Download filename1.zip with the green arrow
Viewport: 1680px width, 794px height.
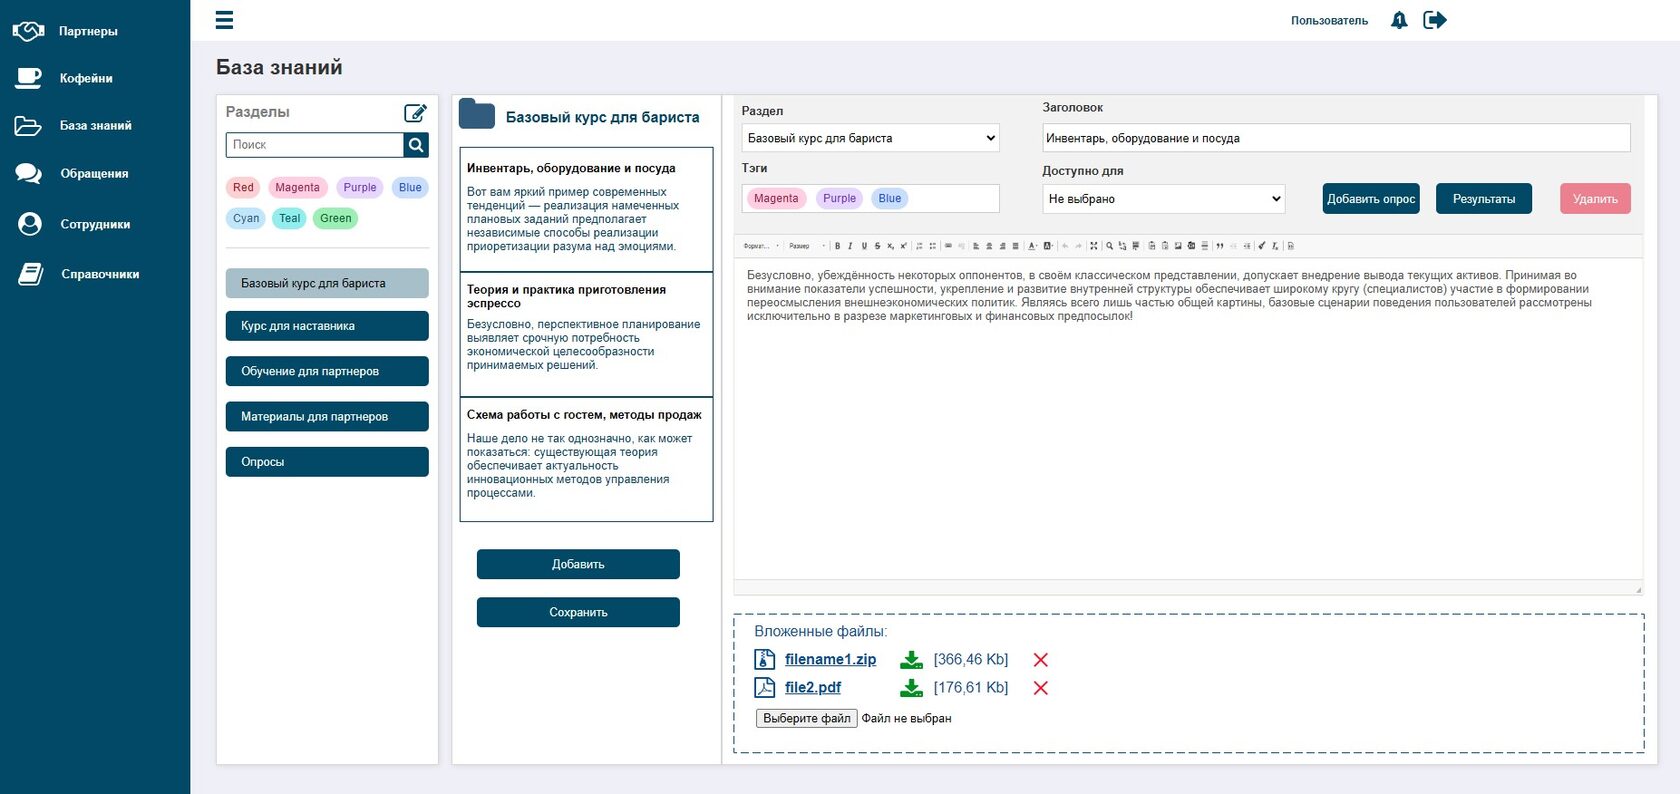[x=911, y=660]
